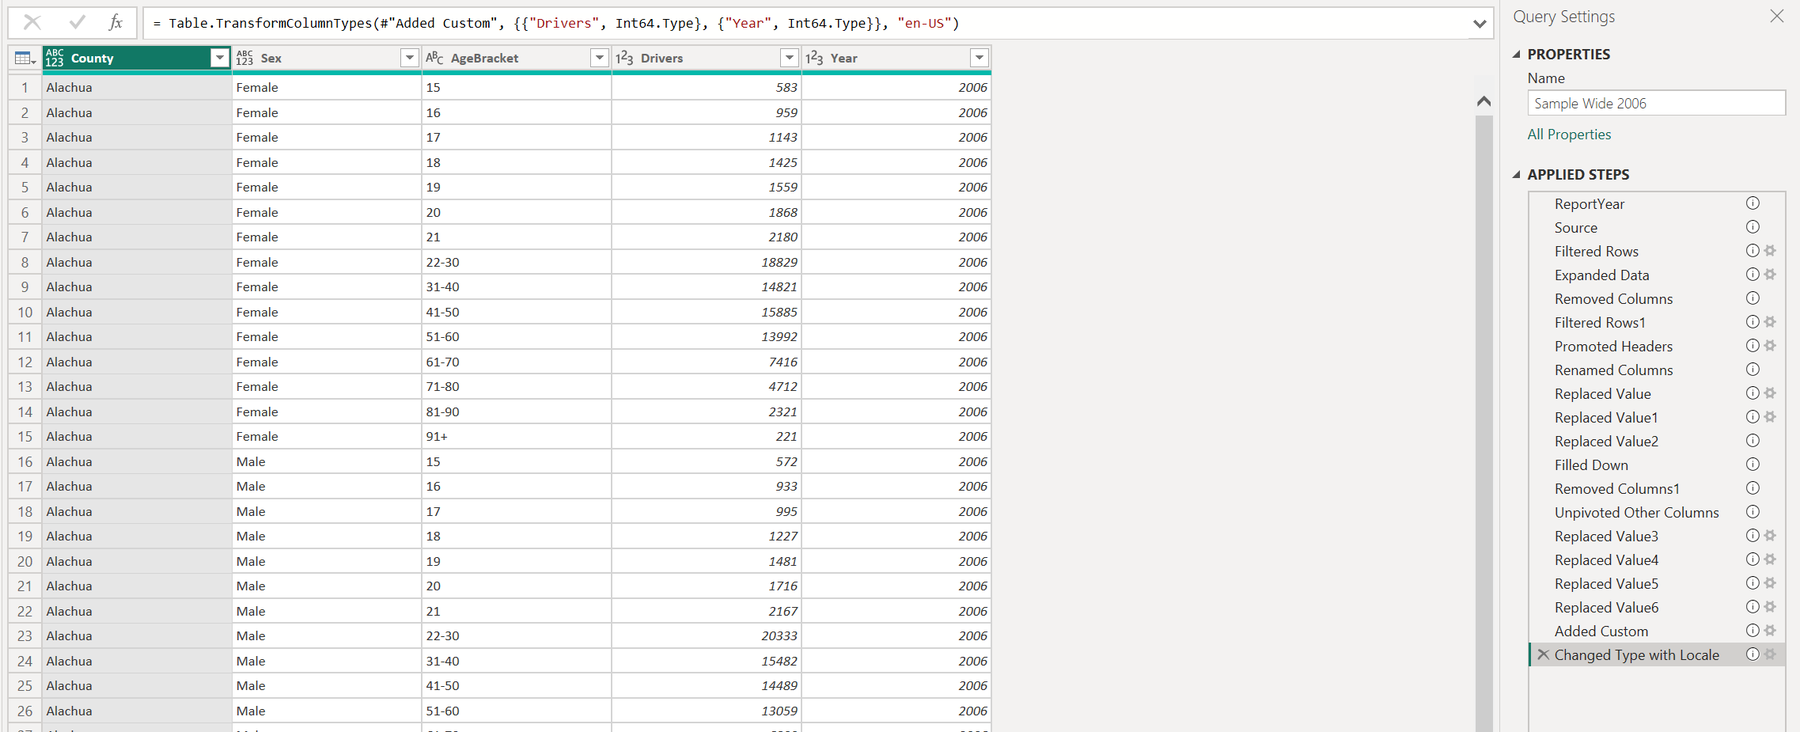Close the Query Settings pane
Viewport: 1800px width, 732px height.
1777,16
